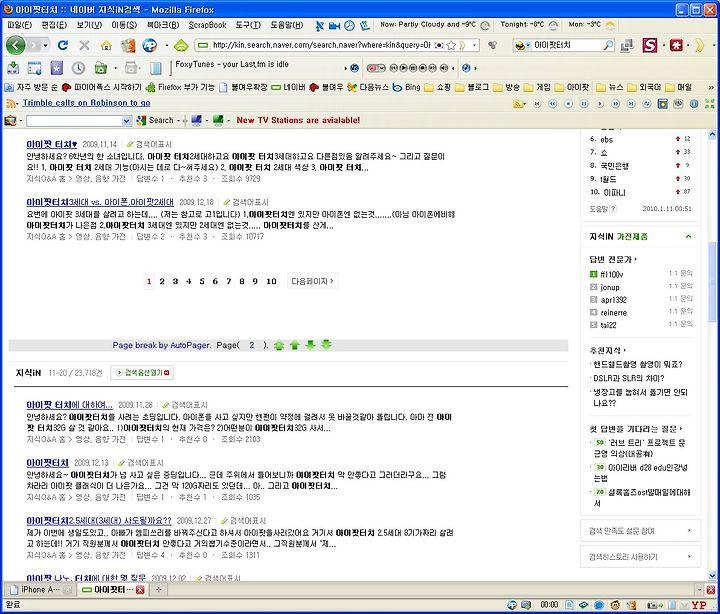Click the green camera screenshot icon
The height and width of the screenshot is (614, 720).
[x=101, y=68]
